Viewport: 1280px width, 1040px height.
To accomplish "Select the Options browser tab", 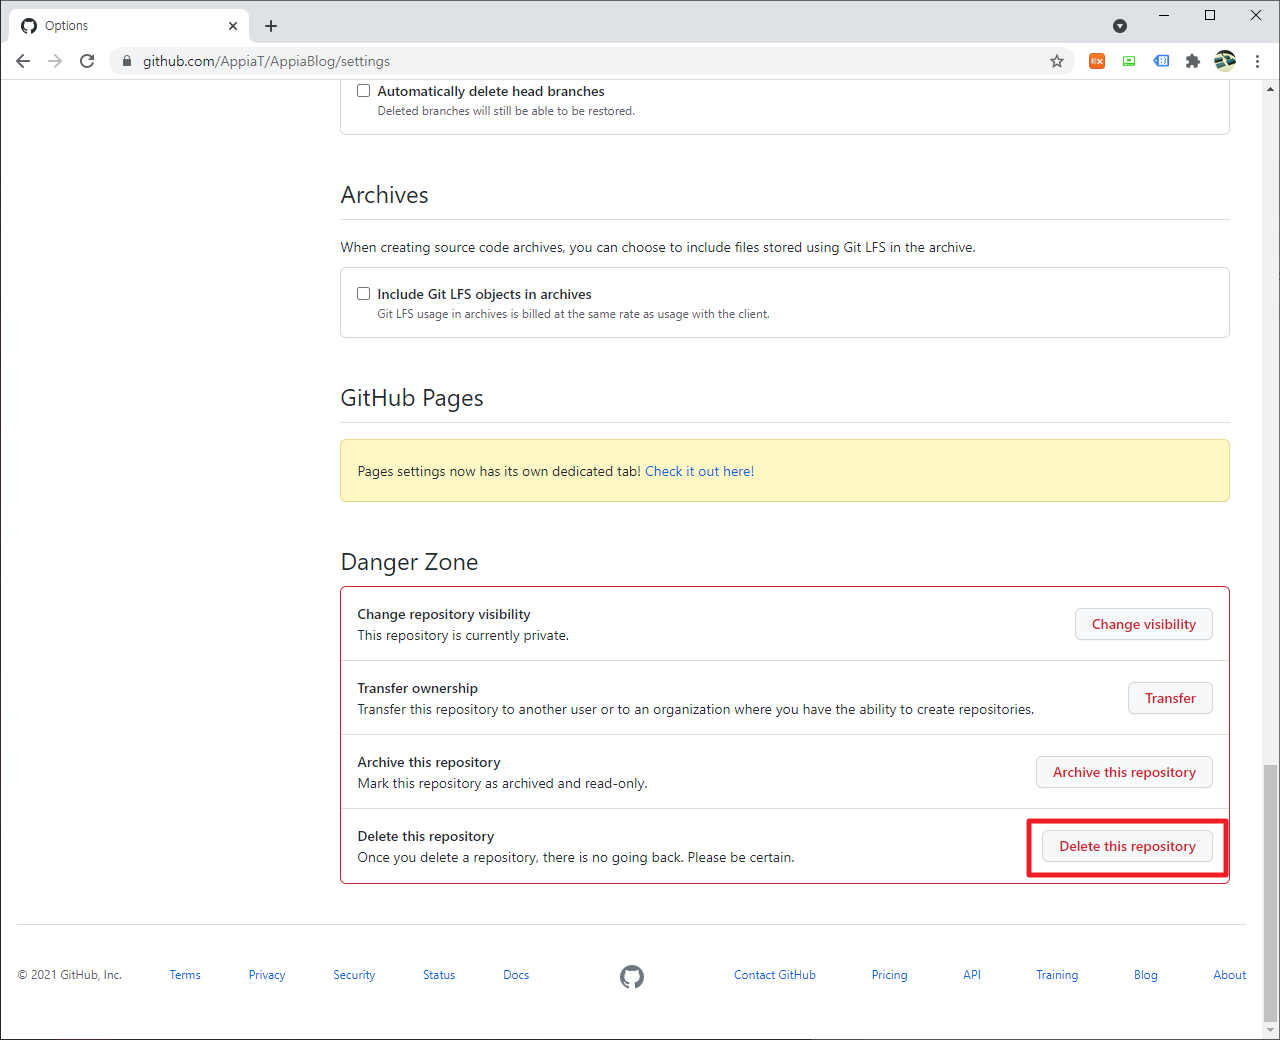I will tap(130, 26).
